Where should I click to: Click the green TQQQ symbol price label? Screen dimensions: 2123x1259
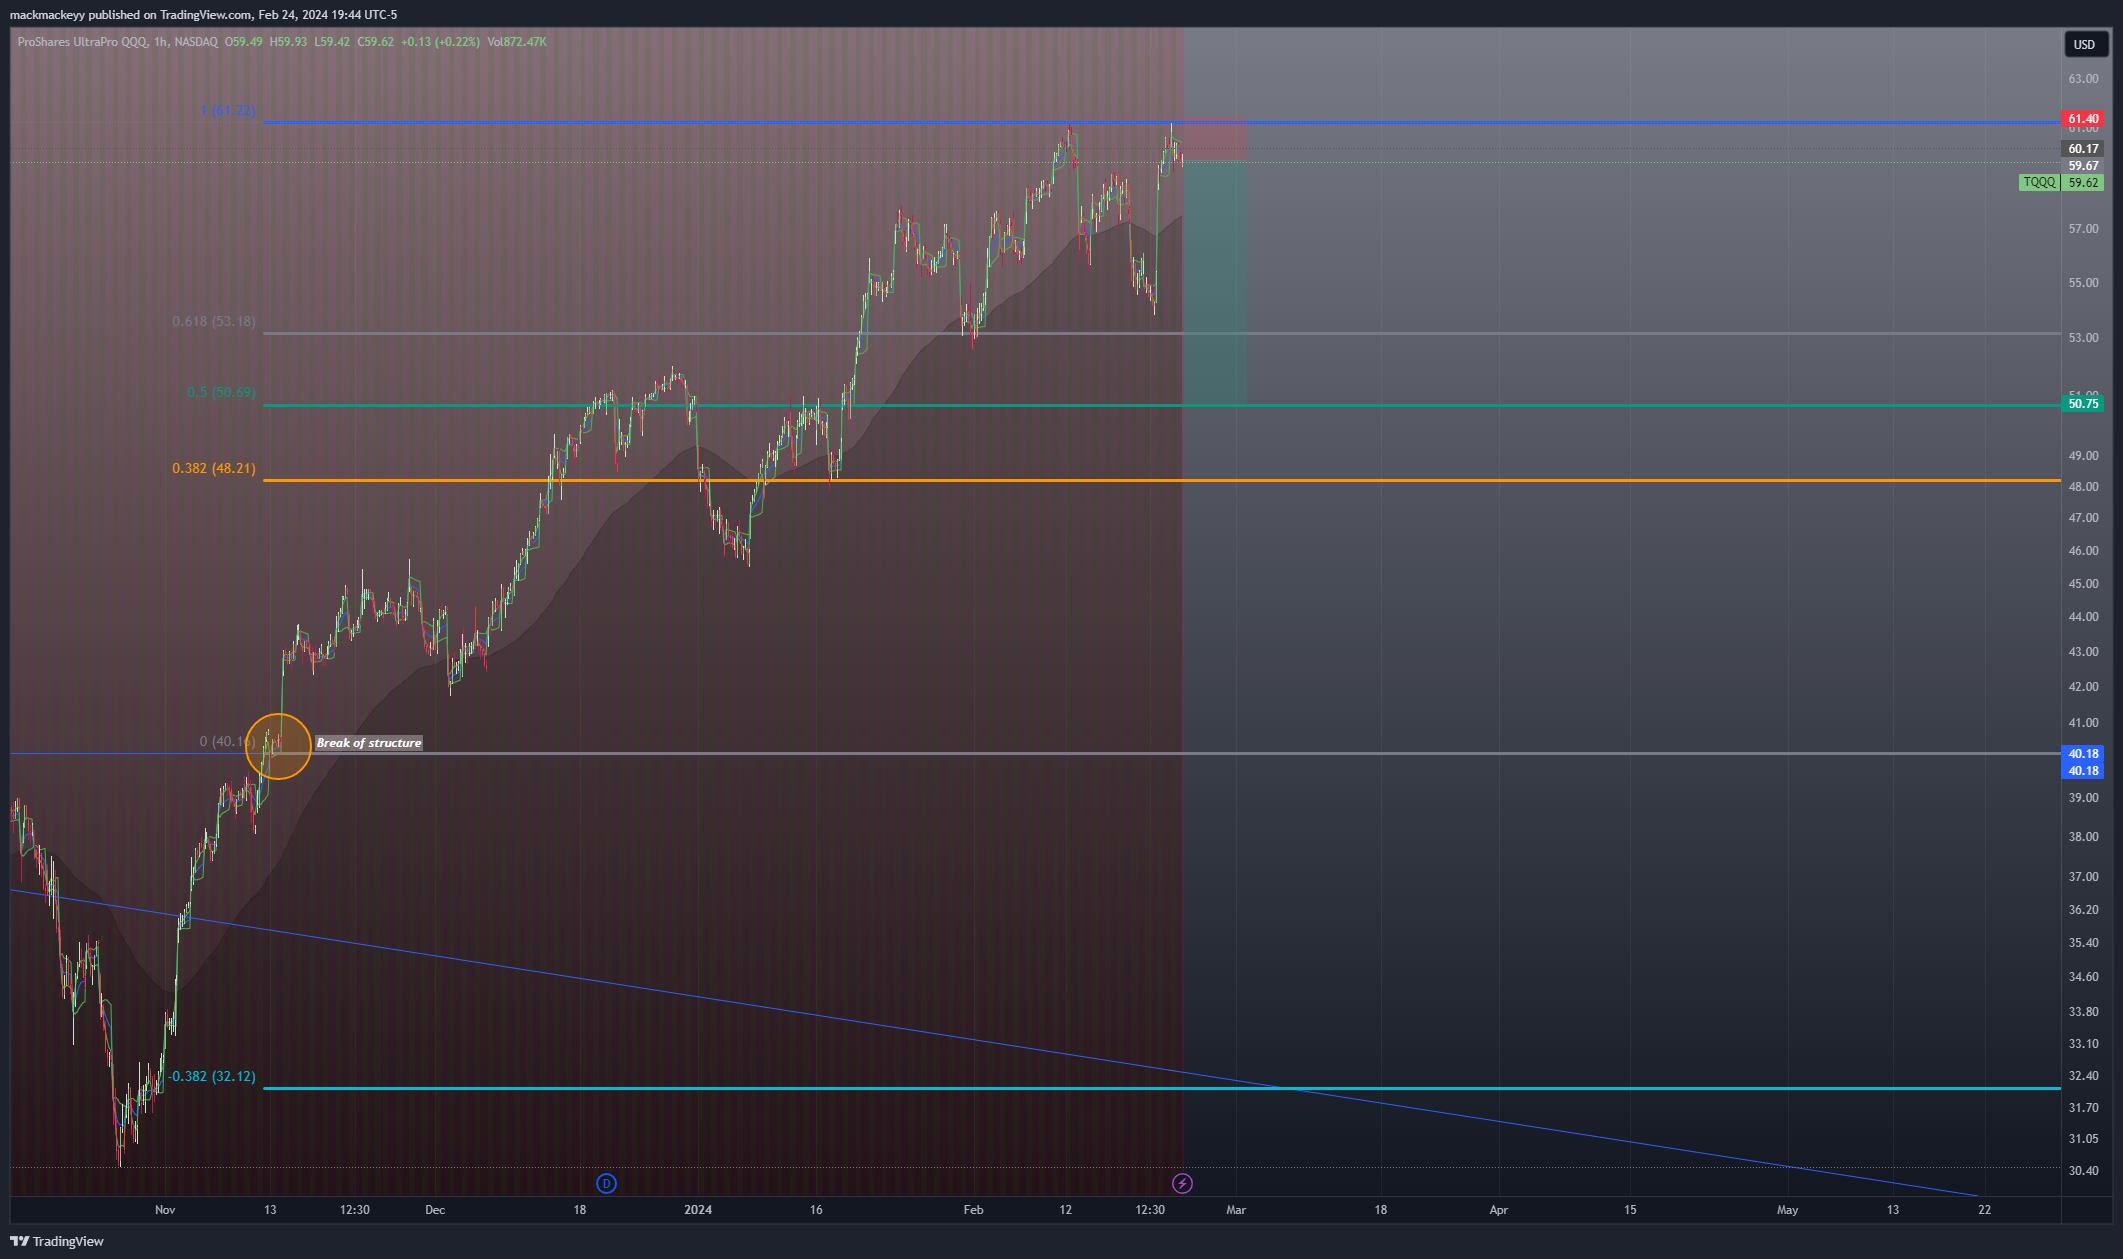coord(2039,182)
